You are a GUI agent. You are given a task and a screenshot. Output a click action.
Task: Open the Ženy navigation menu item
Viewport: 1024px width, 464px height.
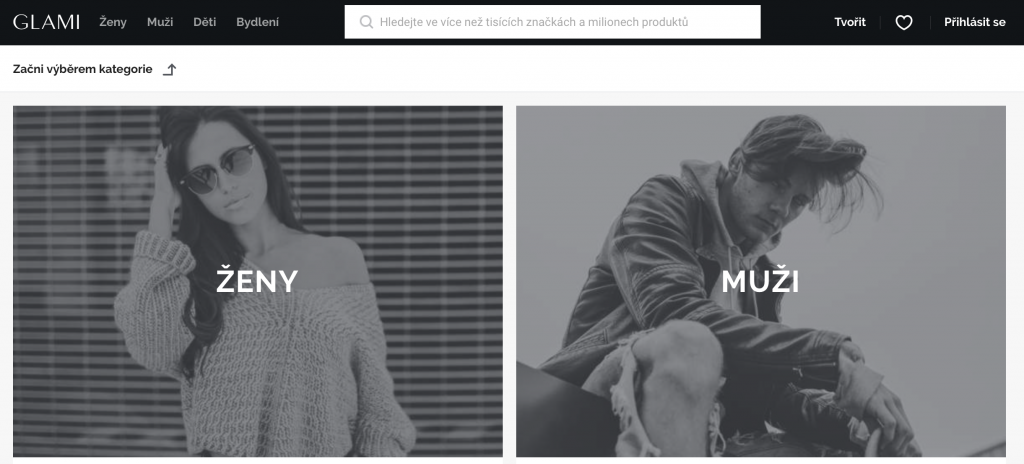click(113, 22)
